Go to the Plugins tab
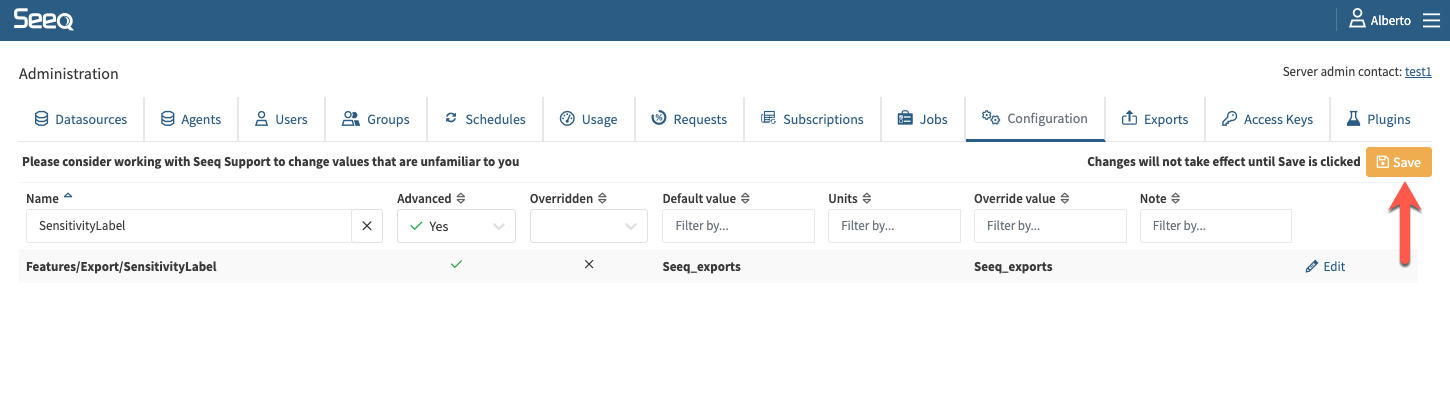 click(1378, 119)
